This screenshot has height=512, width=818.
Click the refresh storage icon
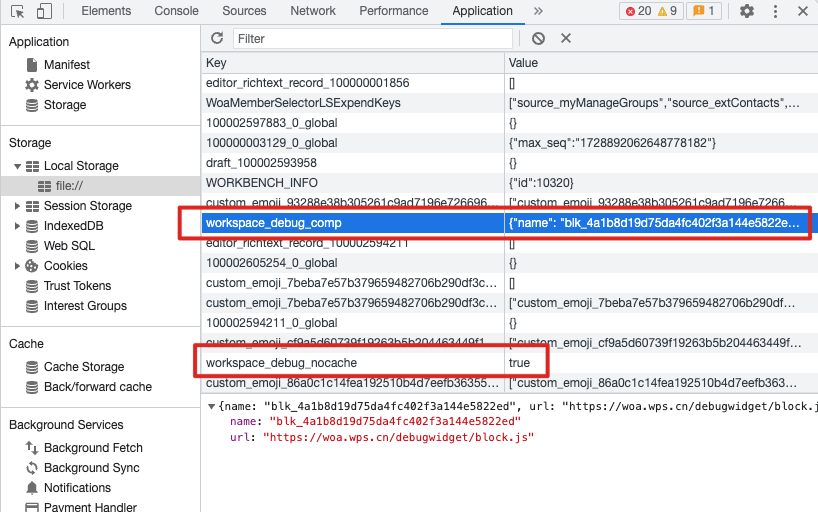pyautogui.click(x=217, y=38)
